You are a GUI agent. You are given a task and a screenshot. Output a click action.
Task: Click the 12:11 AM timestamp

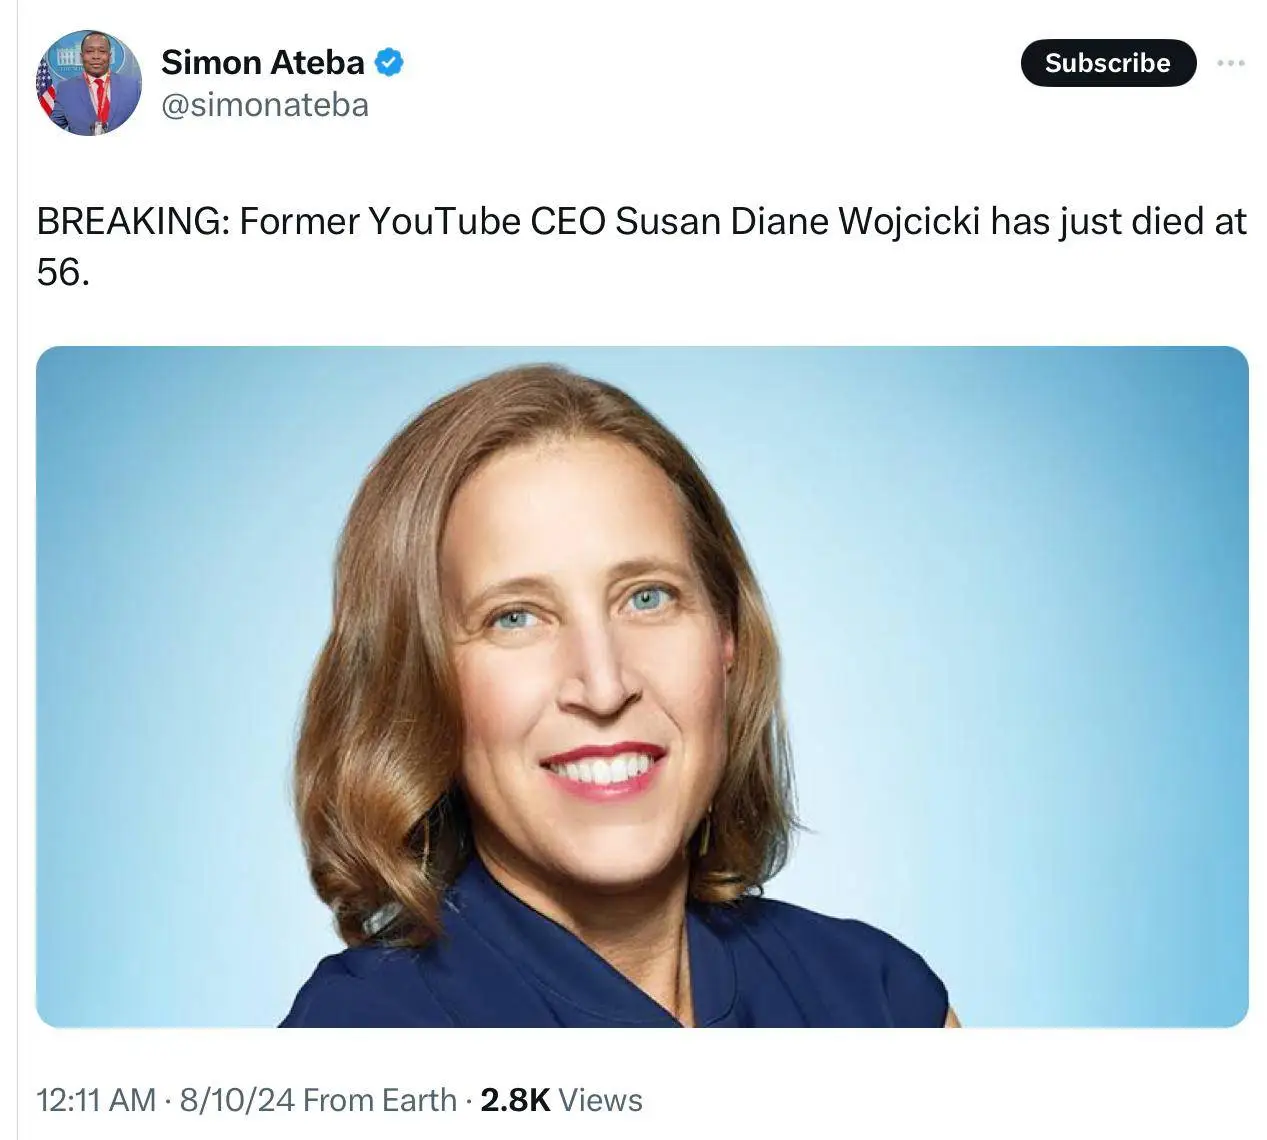(95, 1100)
